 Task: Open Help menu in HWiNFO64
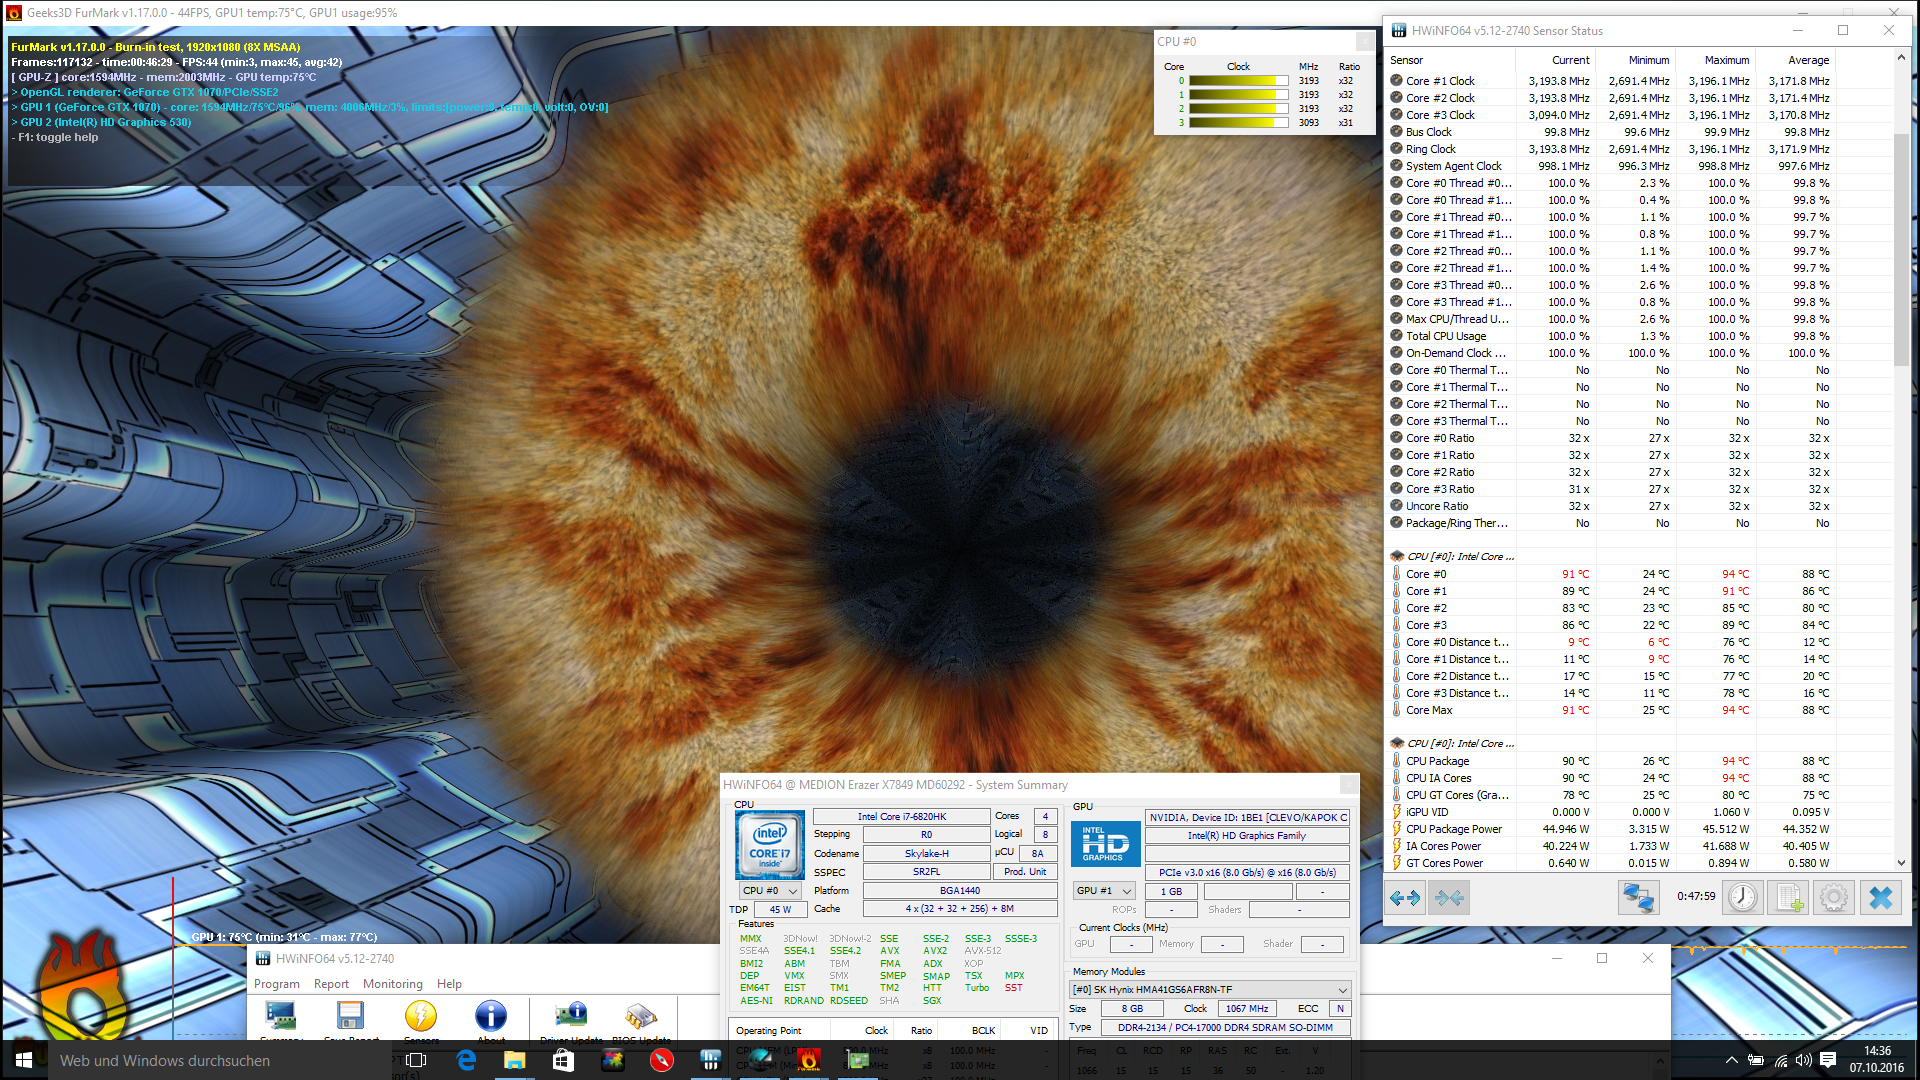click(x=449, y=984)
